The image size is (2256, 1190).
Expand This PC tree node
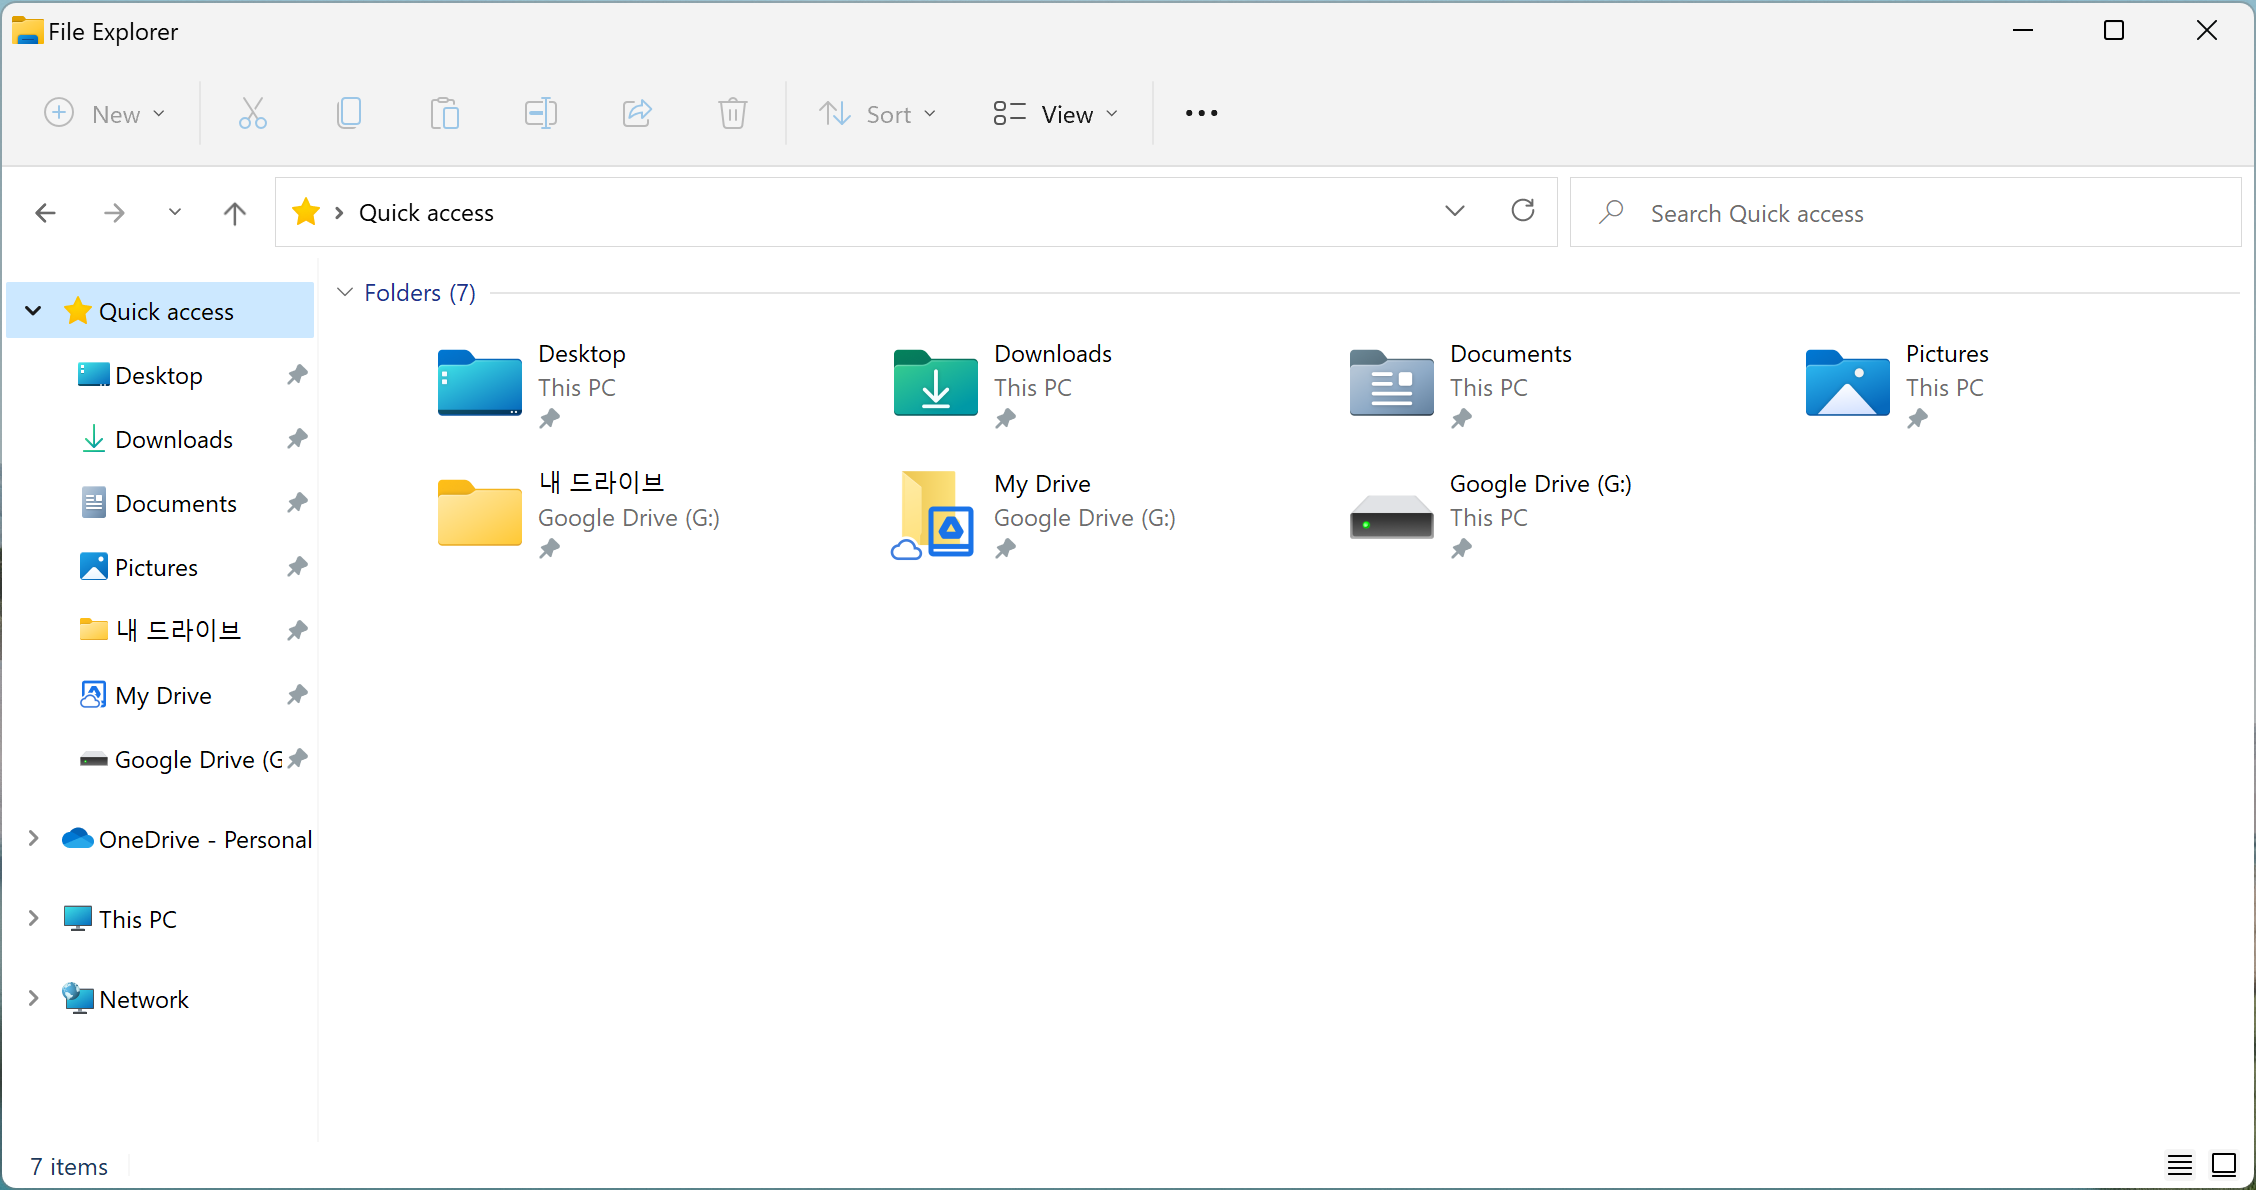click(x=33, y=918)
